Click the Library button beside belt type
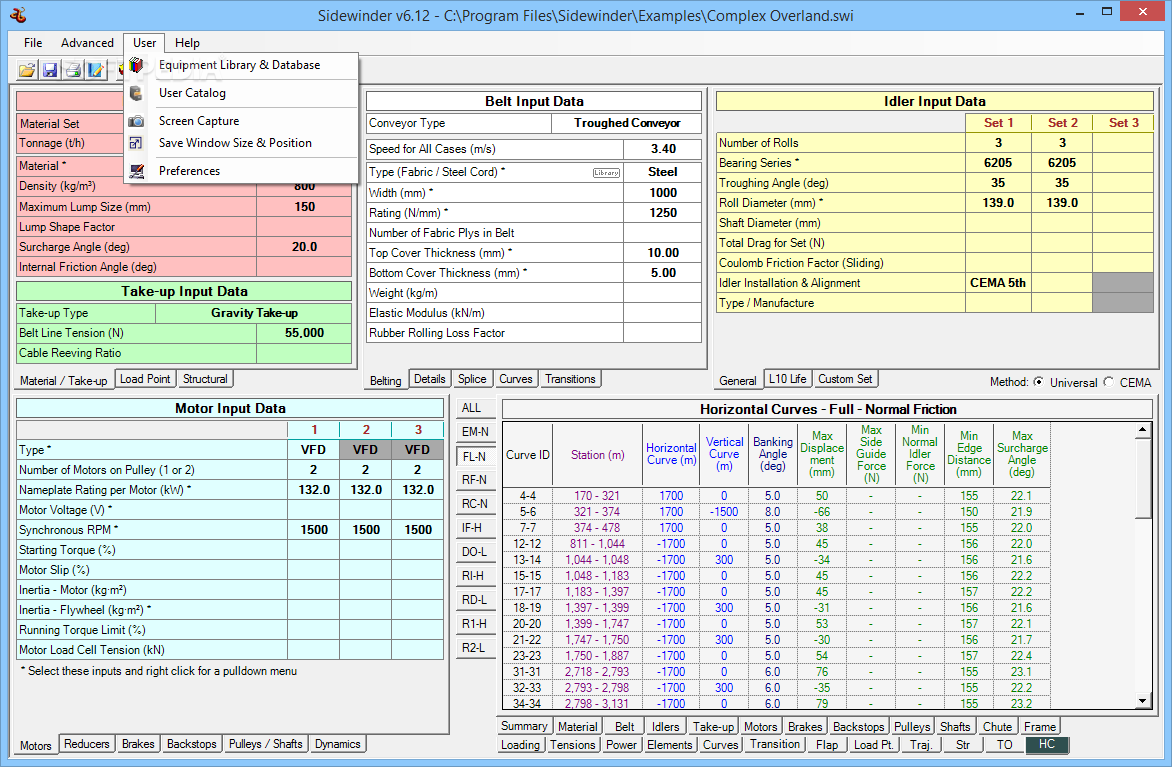 (x=606, y=172)
